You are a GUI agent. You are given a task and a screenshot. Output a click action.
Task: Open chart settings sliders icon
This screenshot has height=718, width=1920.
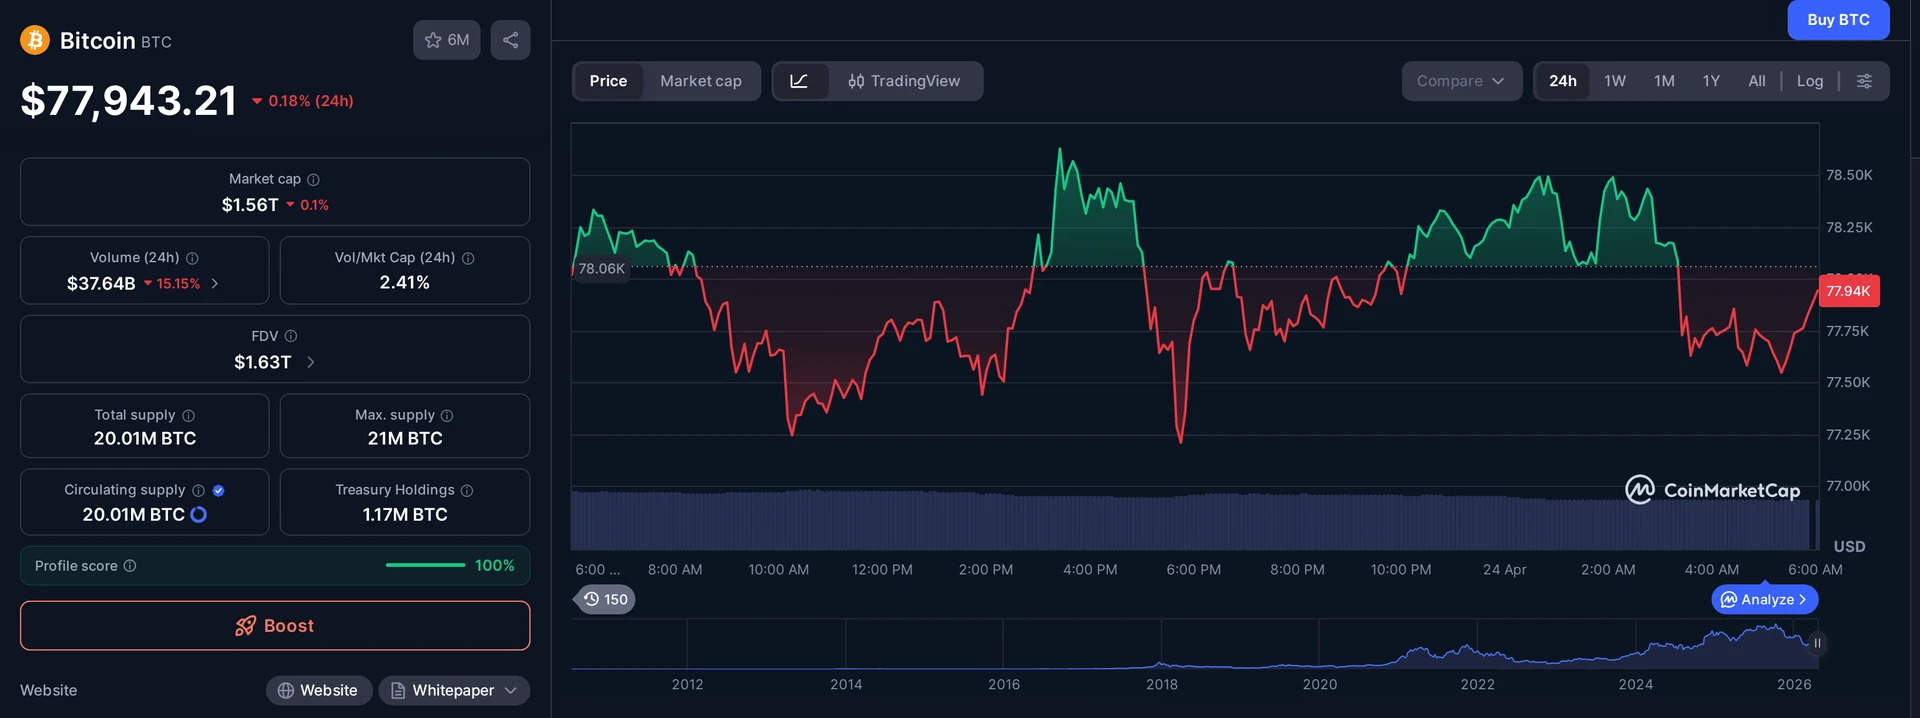pyautogui.click(x=1864, y=81)
